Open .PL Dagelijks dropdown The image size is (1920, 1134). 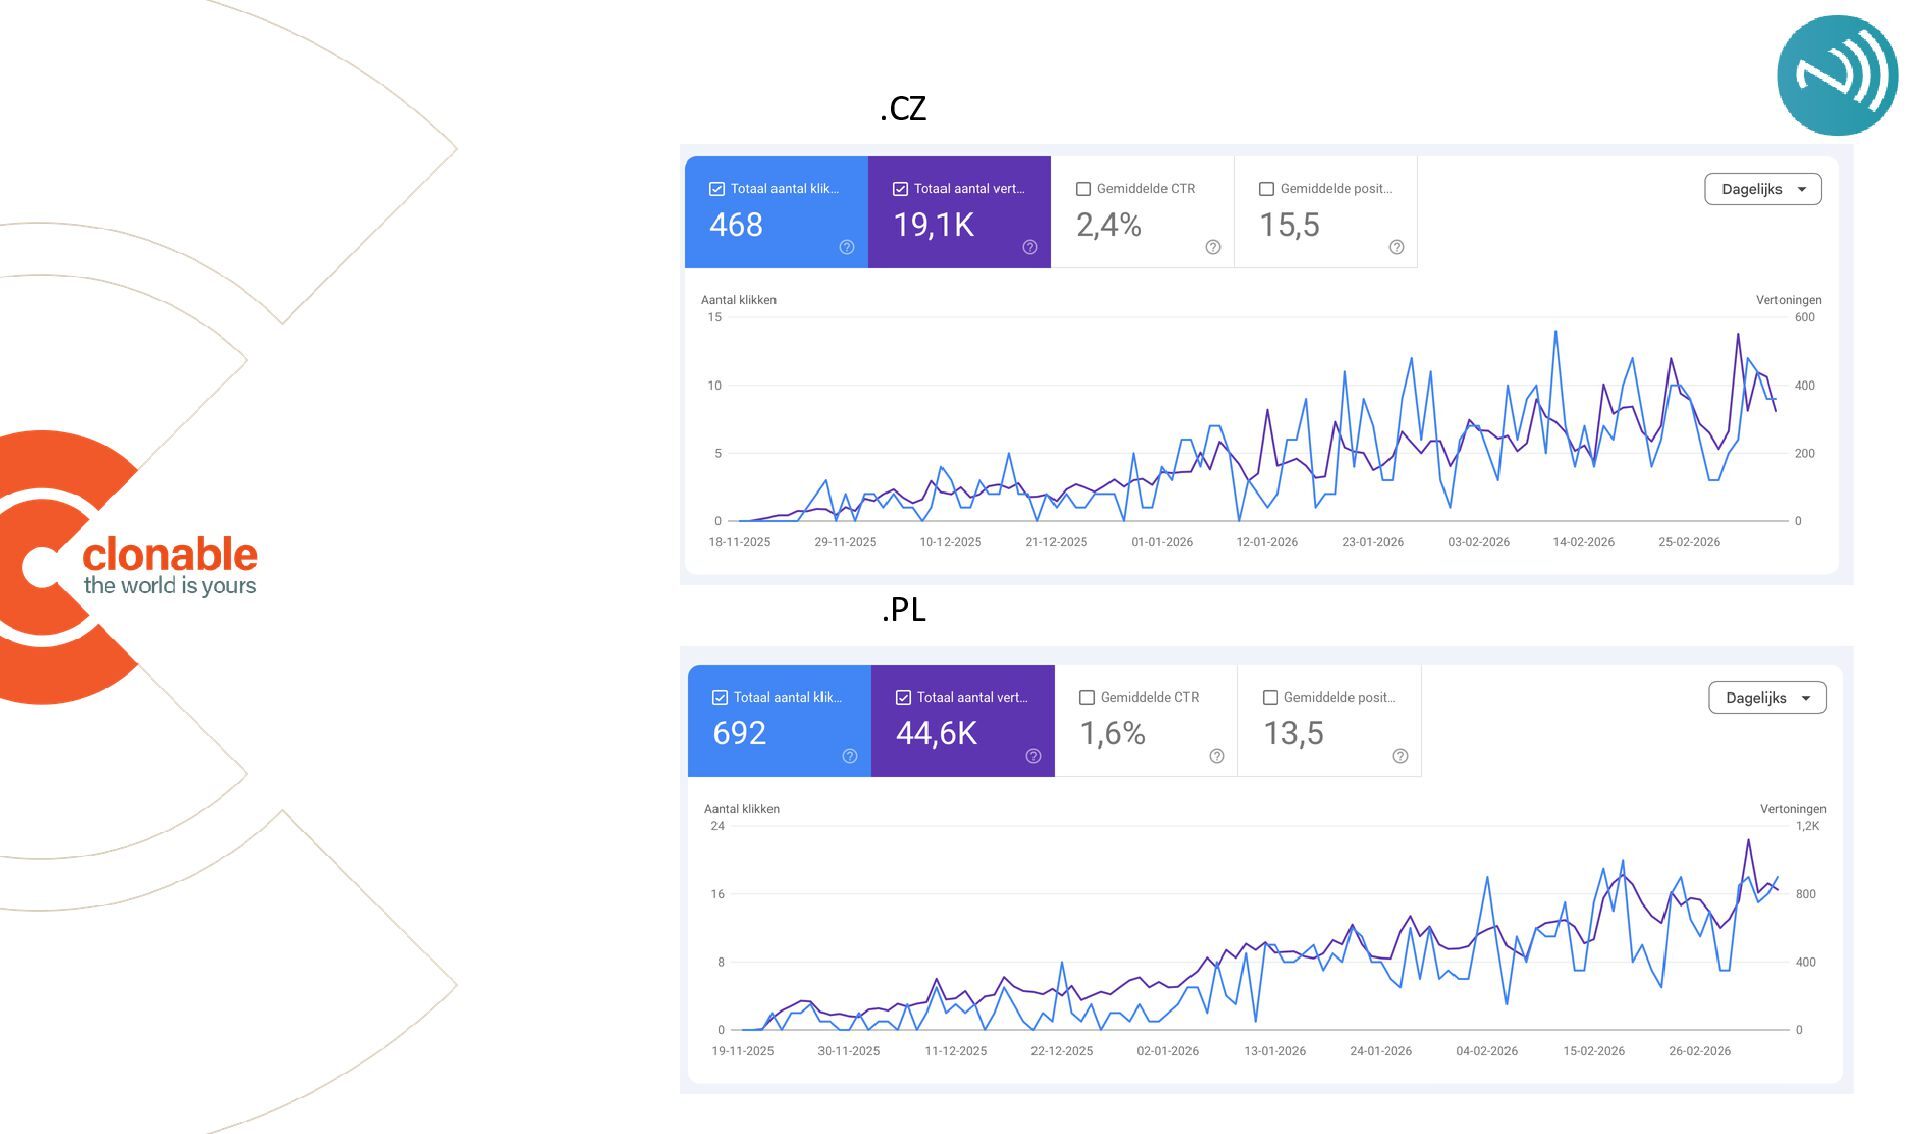point(1766,698)
